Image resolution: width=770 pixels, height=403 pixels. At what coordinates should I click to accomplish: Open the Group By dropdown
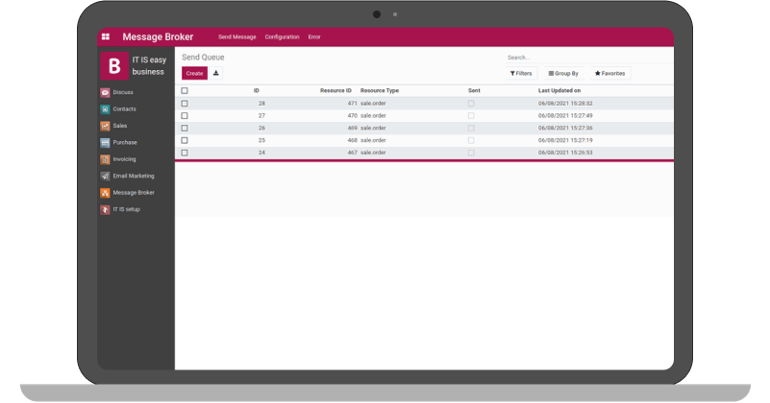tap(564, 73)
